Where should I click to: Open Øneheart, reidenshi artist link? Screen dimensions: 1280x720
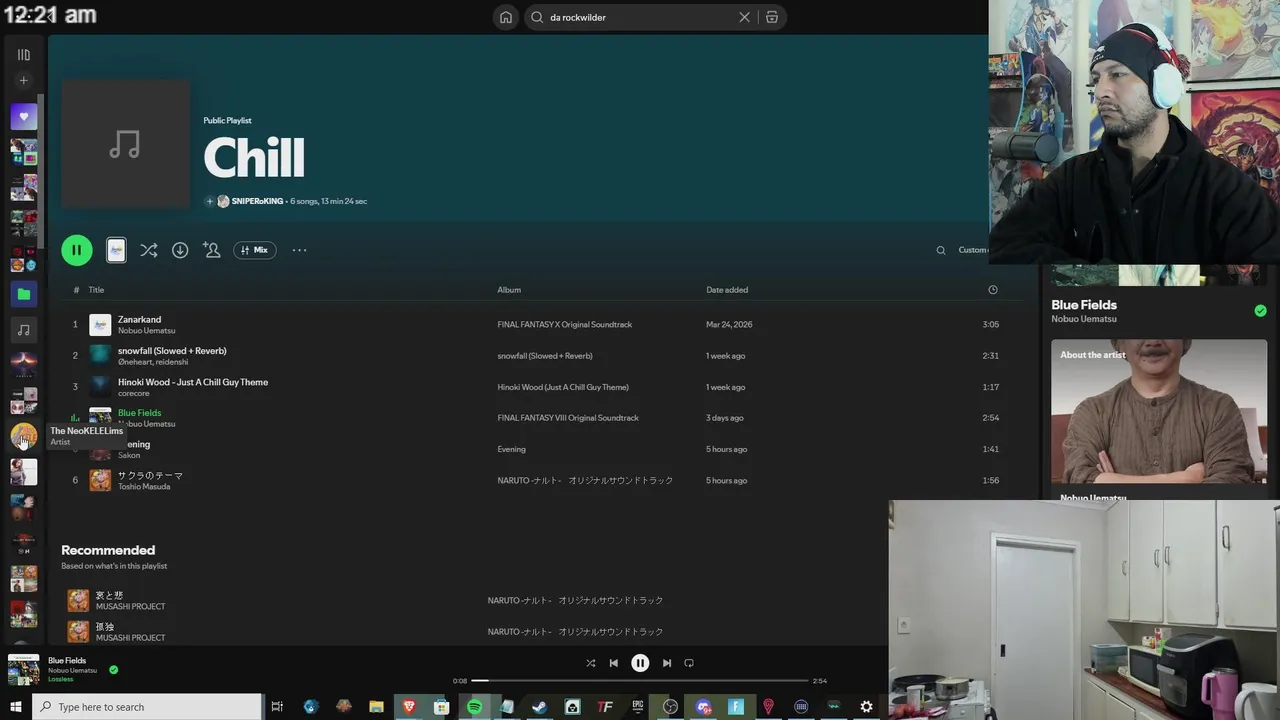(153, 362)
